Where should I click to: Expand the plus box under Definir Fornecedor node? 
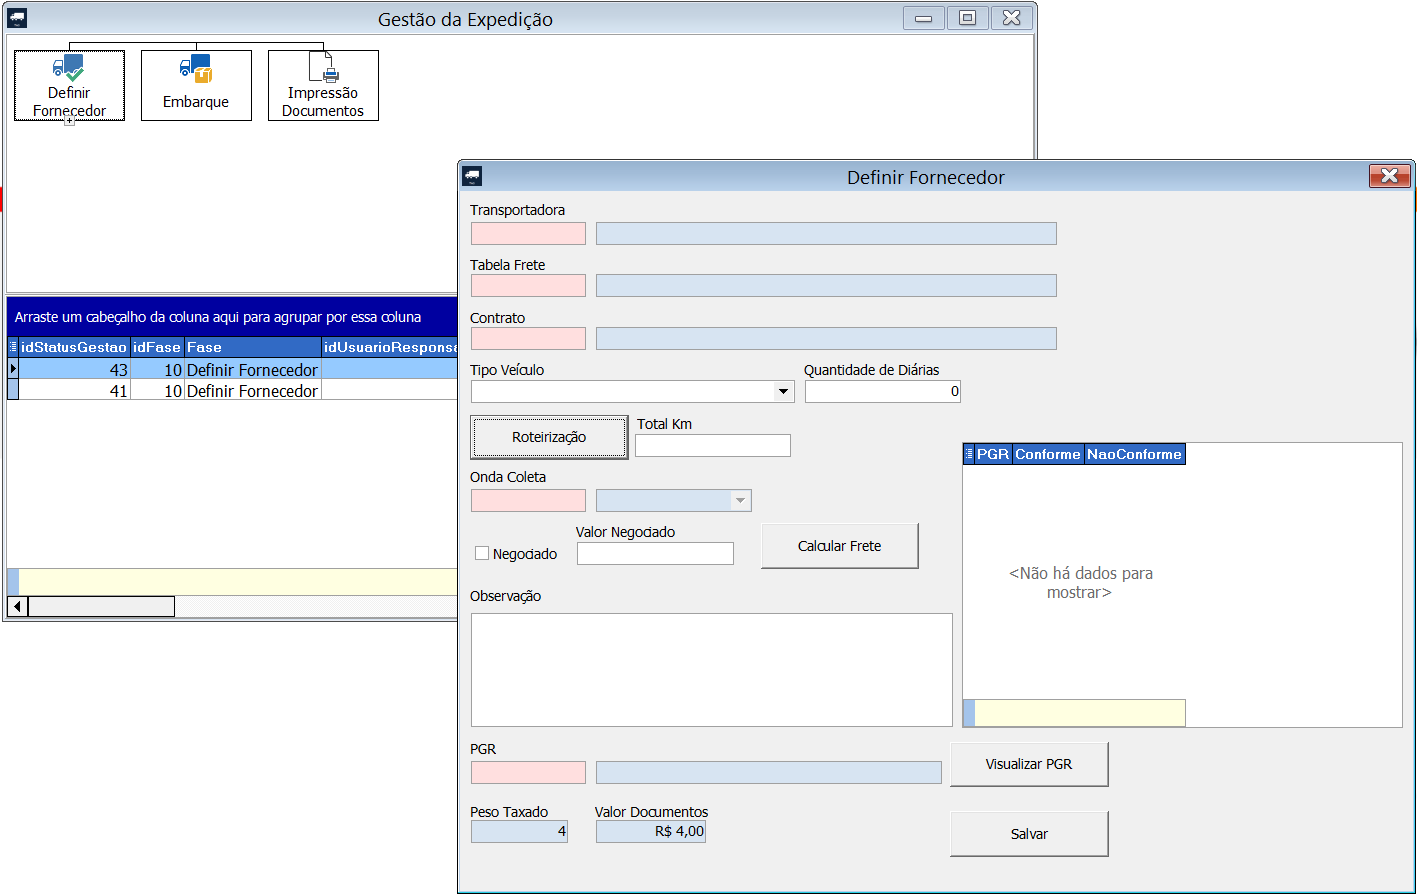click(69, 121)
